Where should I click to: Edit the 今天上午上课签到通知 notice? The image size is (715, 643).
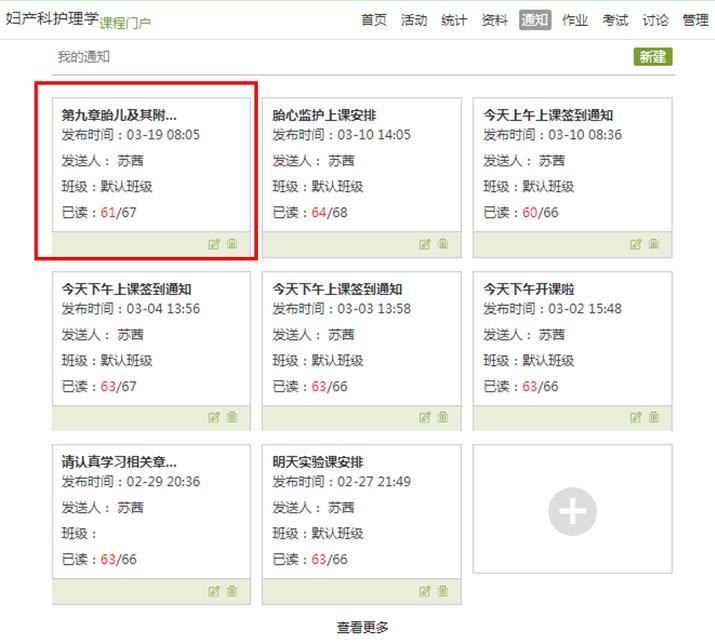(x=636, y=244)
